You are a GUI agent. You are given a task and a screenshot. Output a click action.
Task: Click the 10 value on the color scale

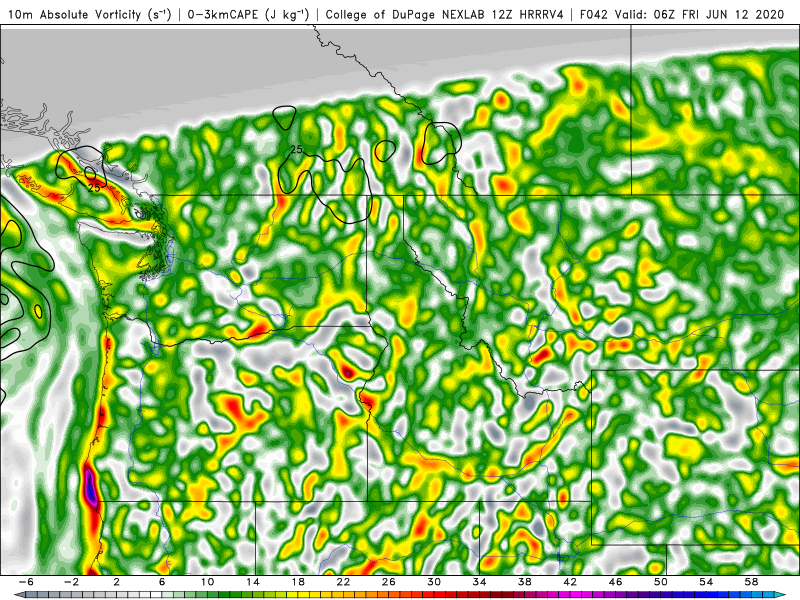point(207,582)
